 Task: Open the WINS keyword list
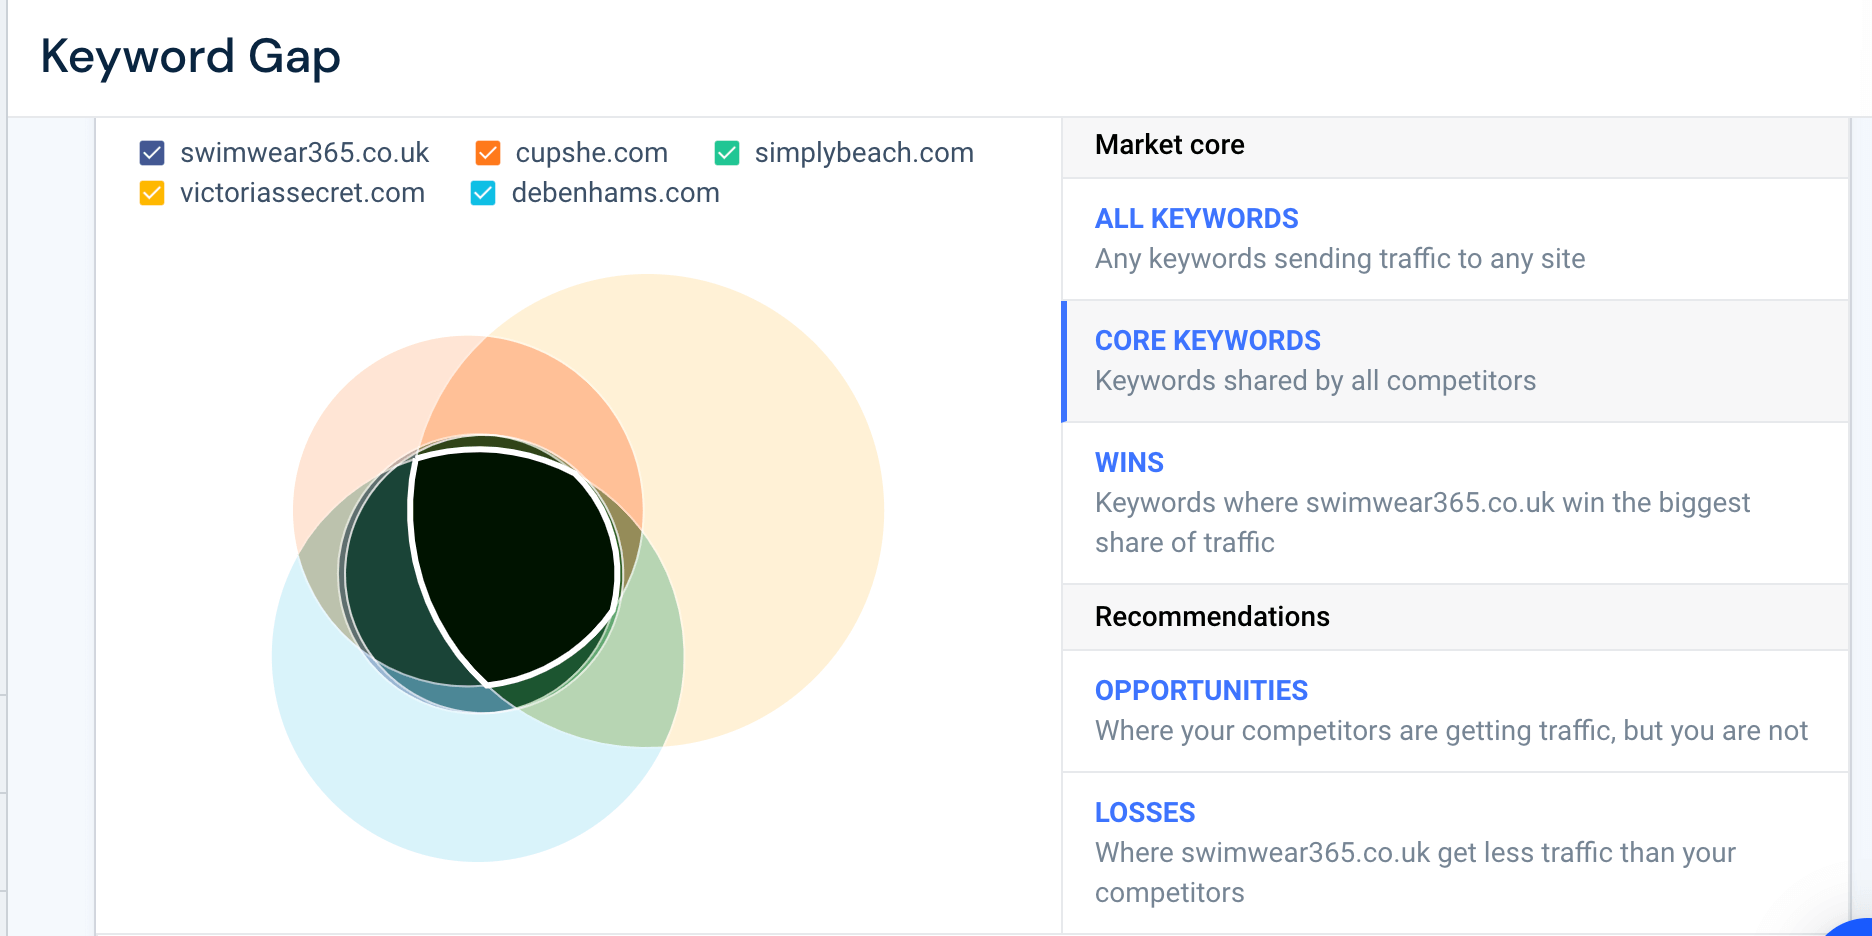point(1455,503)
